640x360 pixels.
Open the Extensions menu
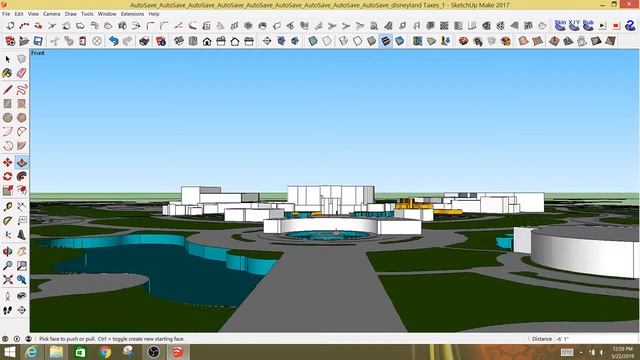(x=132, y=14)
